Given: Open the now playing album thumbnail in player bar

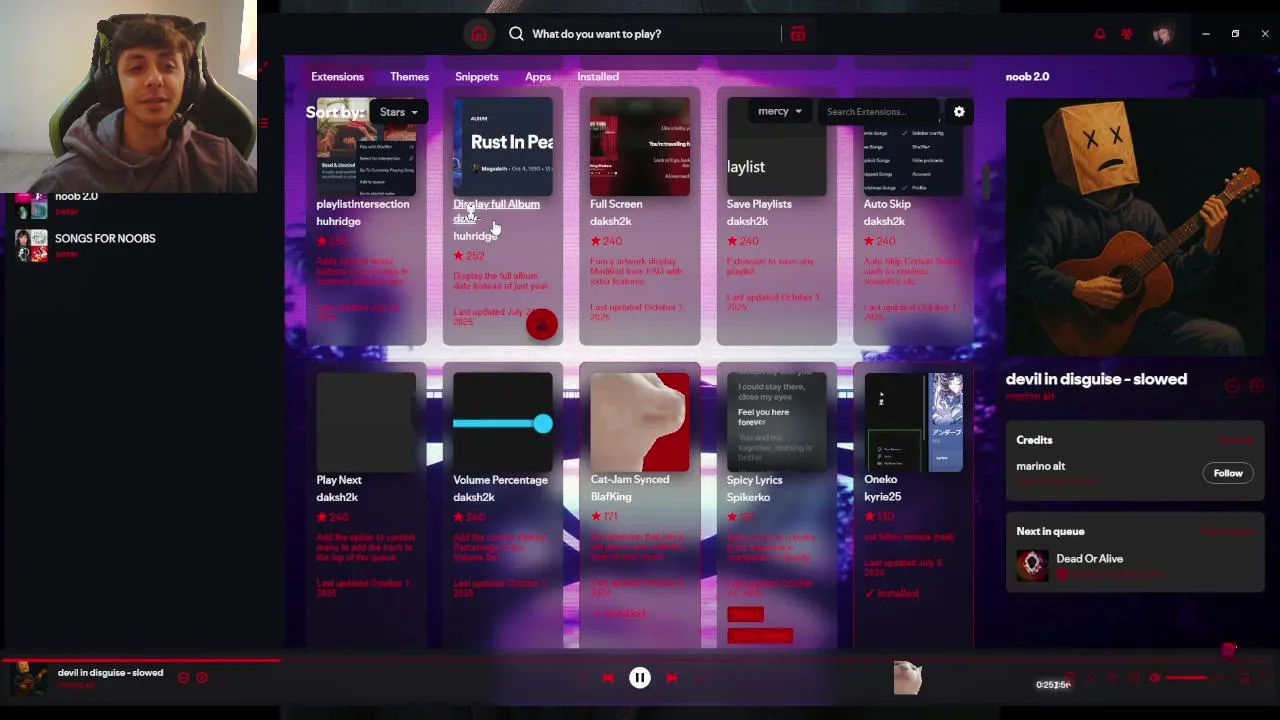Looking at the screenshot, I should point(29,678).
